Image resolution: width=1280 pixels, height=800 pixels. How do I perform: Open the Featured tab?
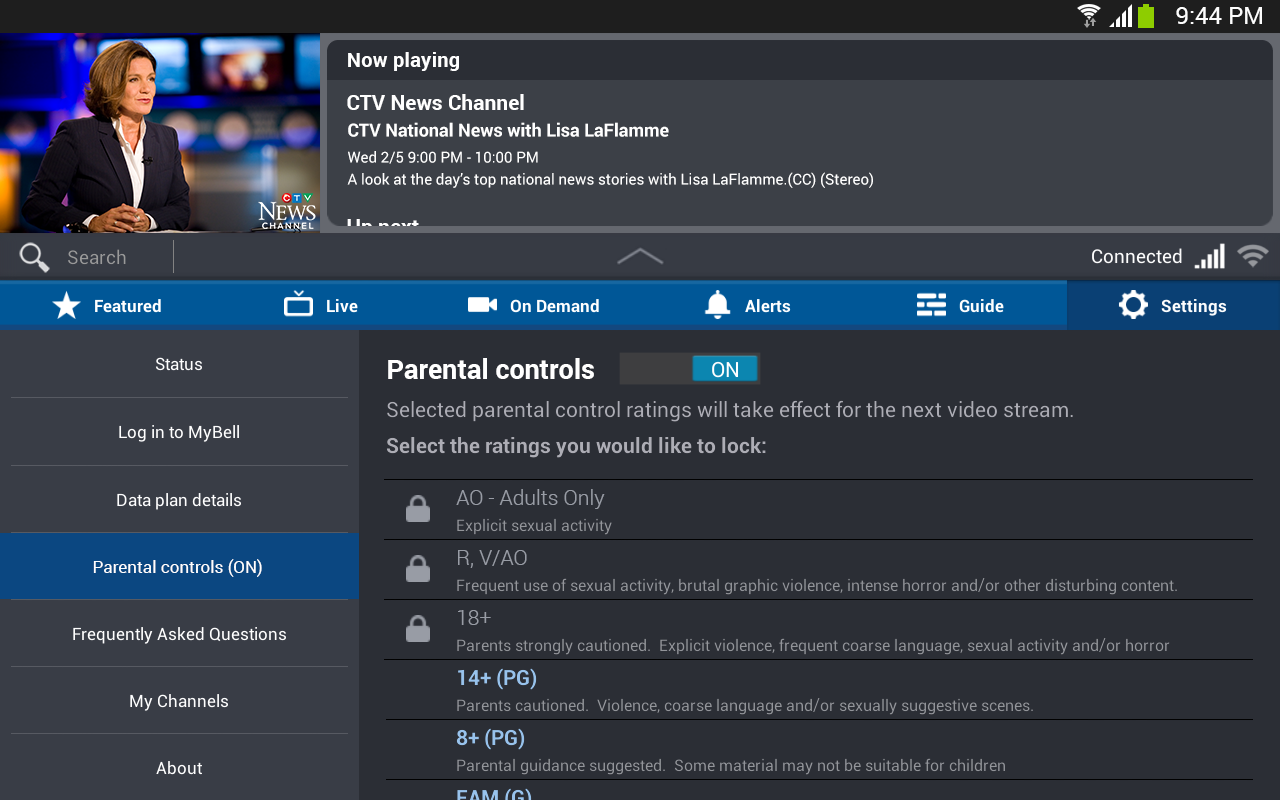107,306
